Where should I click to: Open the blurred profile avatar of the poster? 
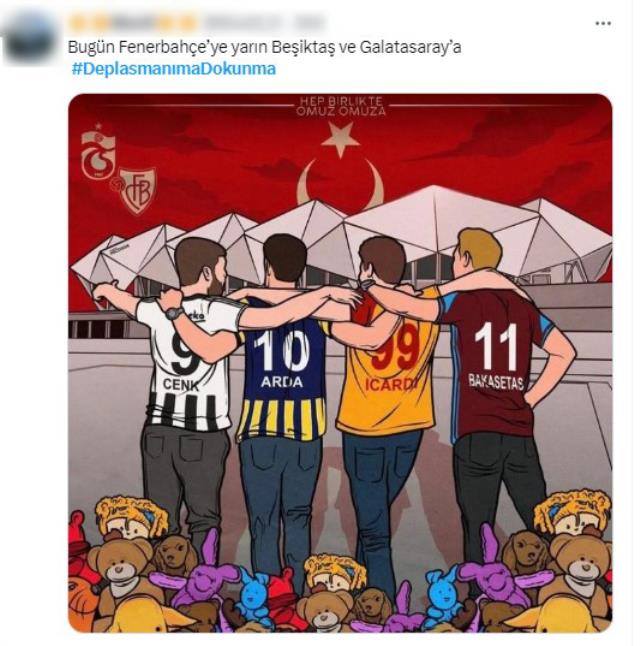pyautogui.click(x=30, y=39)
